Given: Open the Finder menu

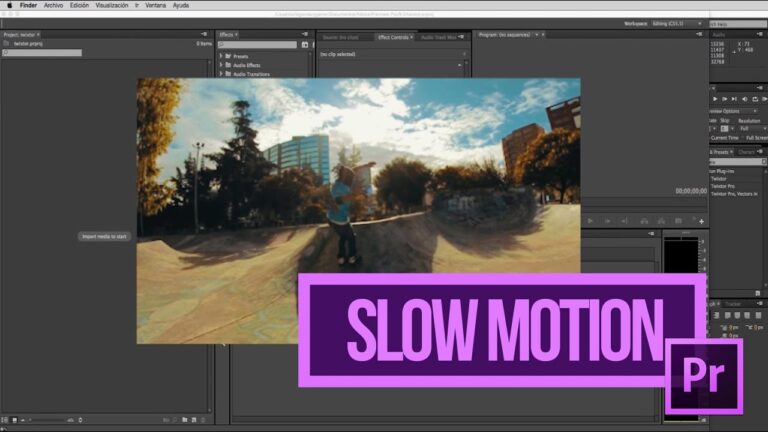Looking at the screenshot, I should click(x=28, y=5).
